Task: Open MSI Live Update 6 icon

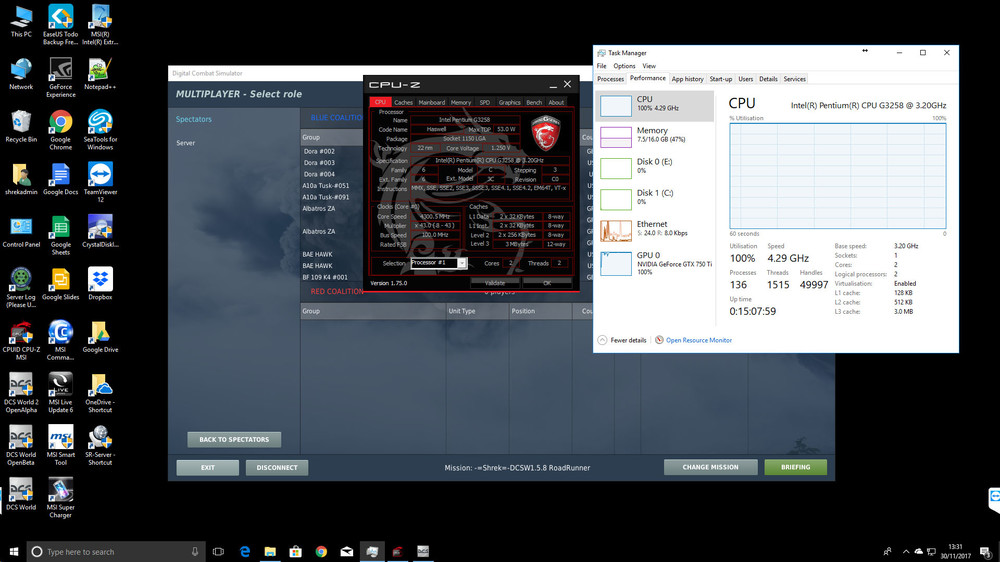Action: [x=61, y=393]
